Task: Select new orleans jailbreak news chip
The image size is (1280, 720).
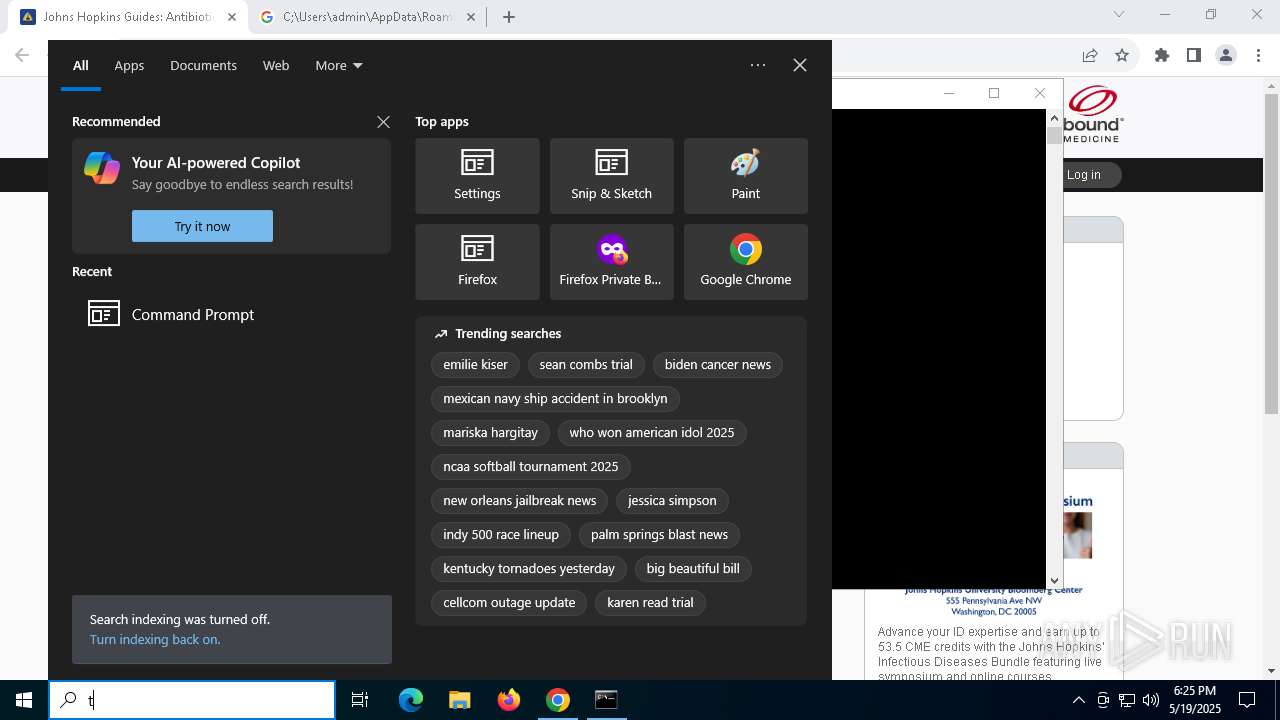Action: tap(519, 501)
